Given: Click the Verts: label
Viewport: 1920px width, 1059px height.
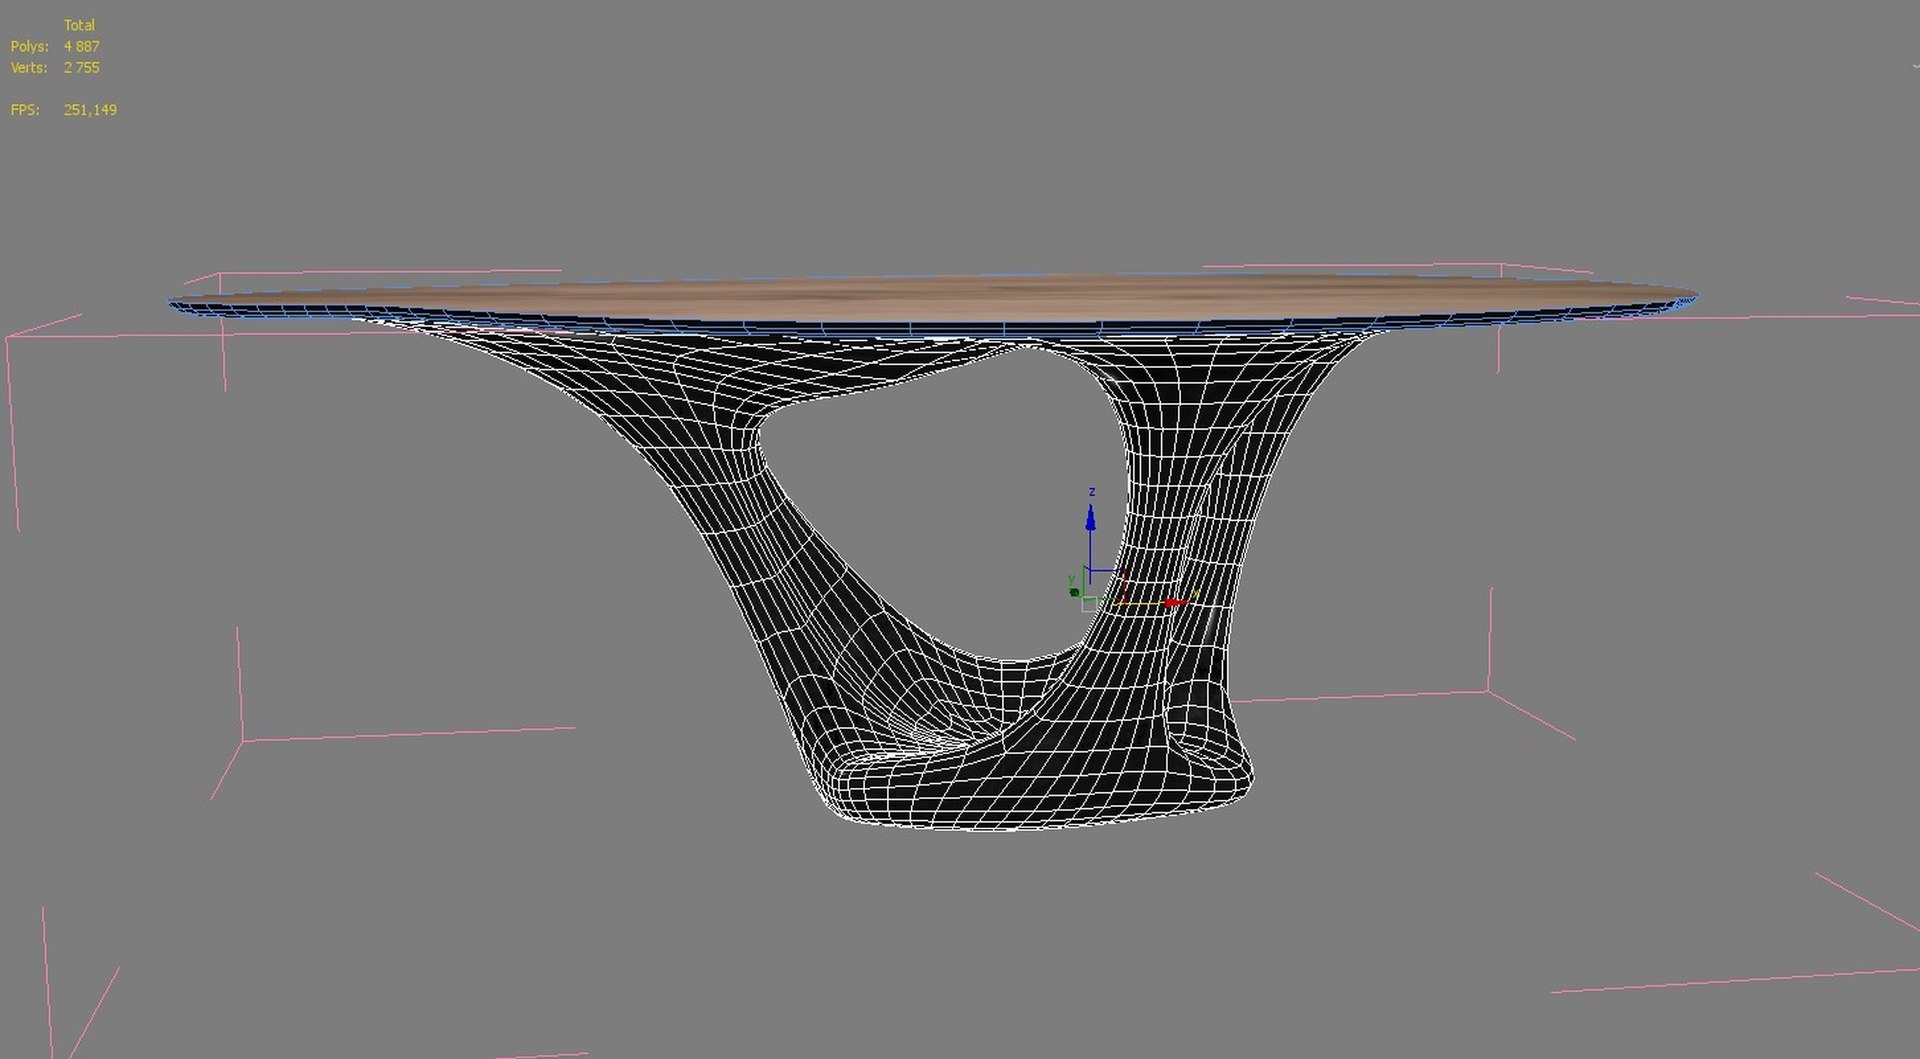Looking at the screenshot, I should coord(29,68).
